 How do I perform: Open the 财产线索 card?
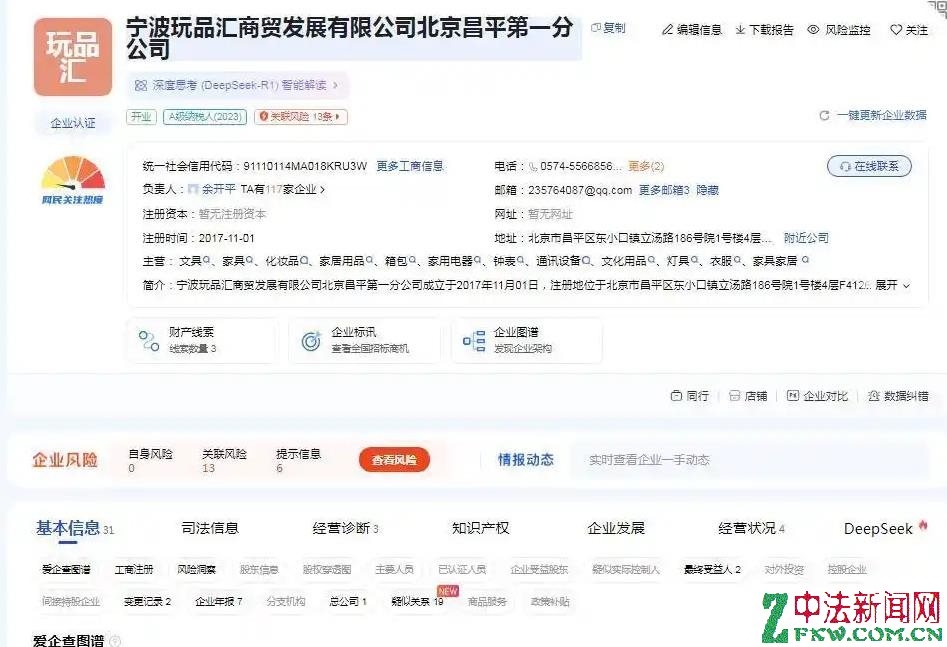(202, 340)
